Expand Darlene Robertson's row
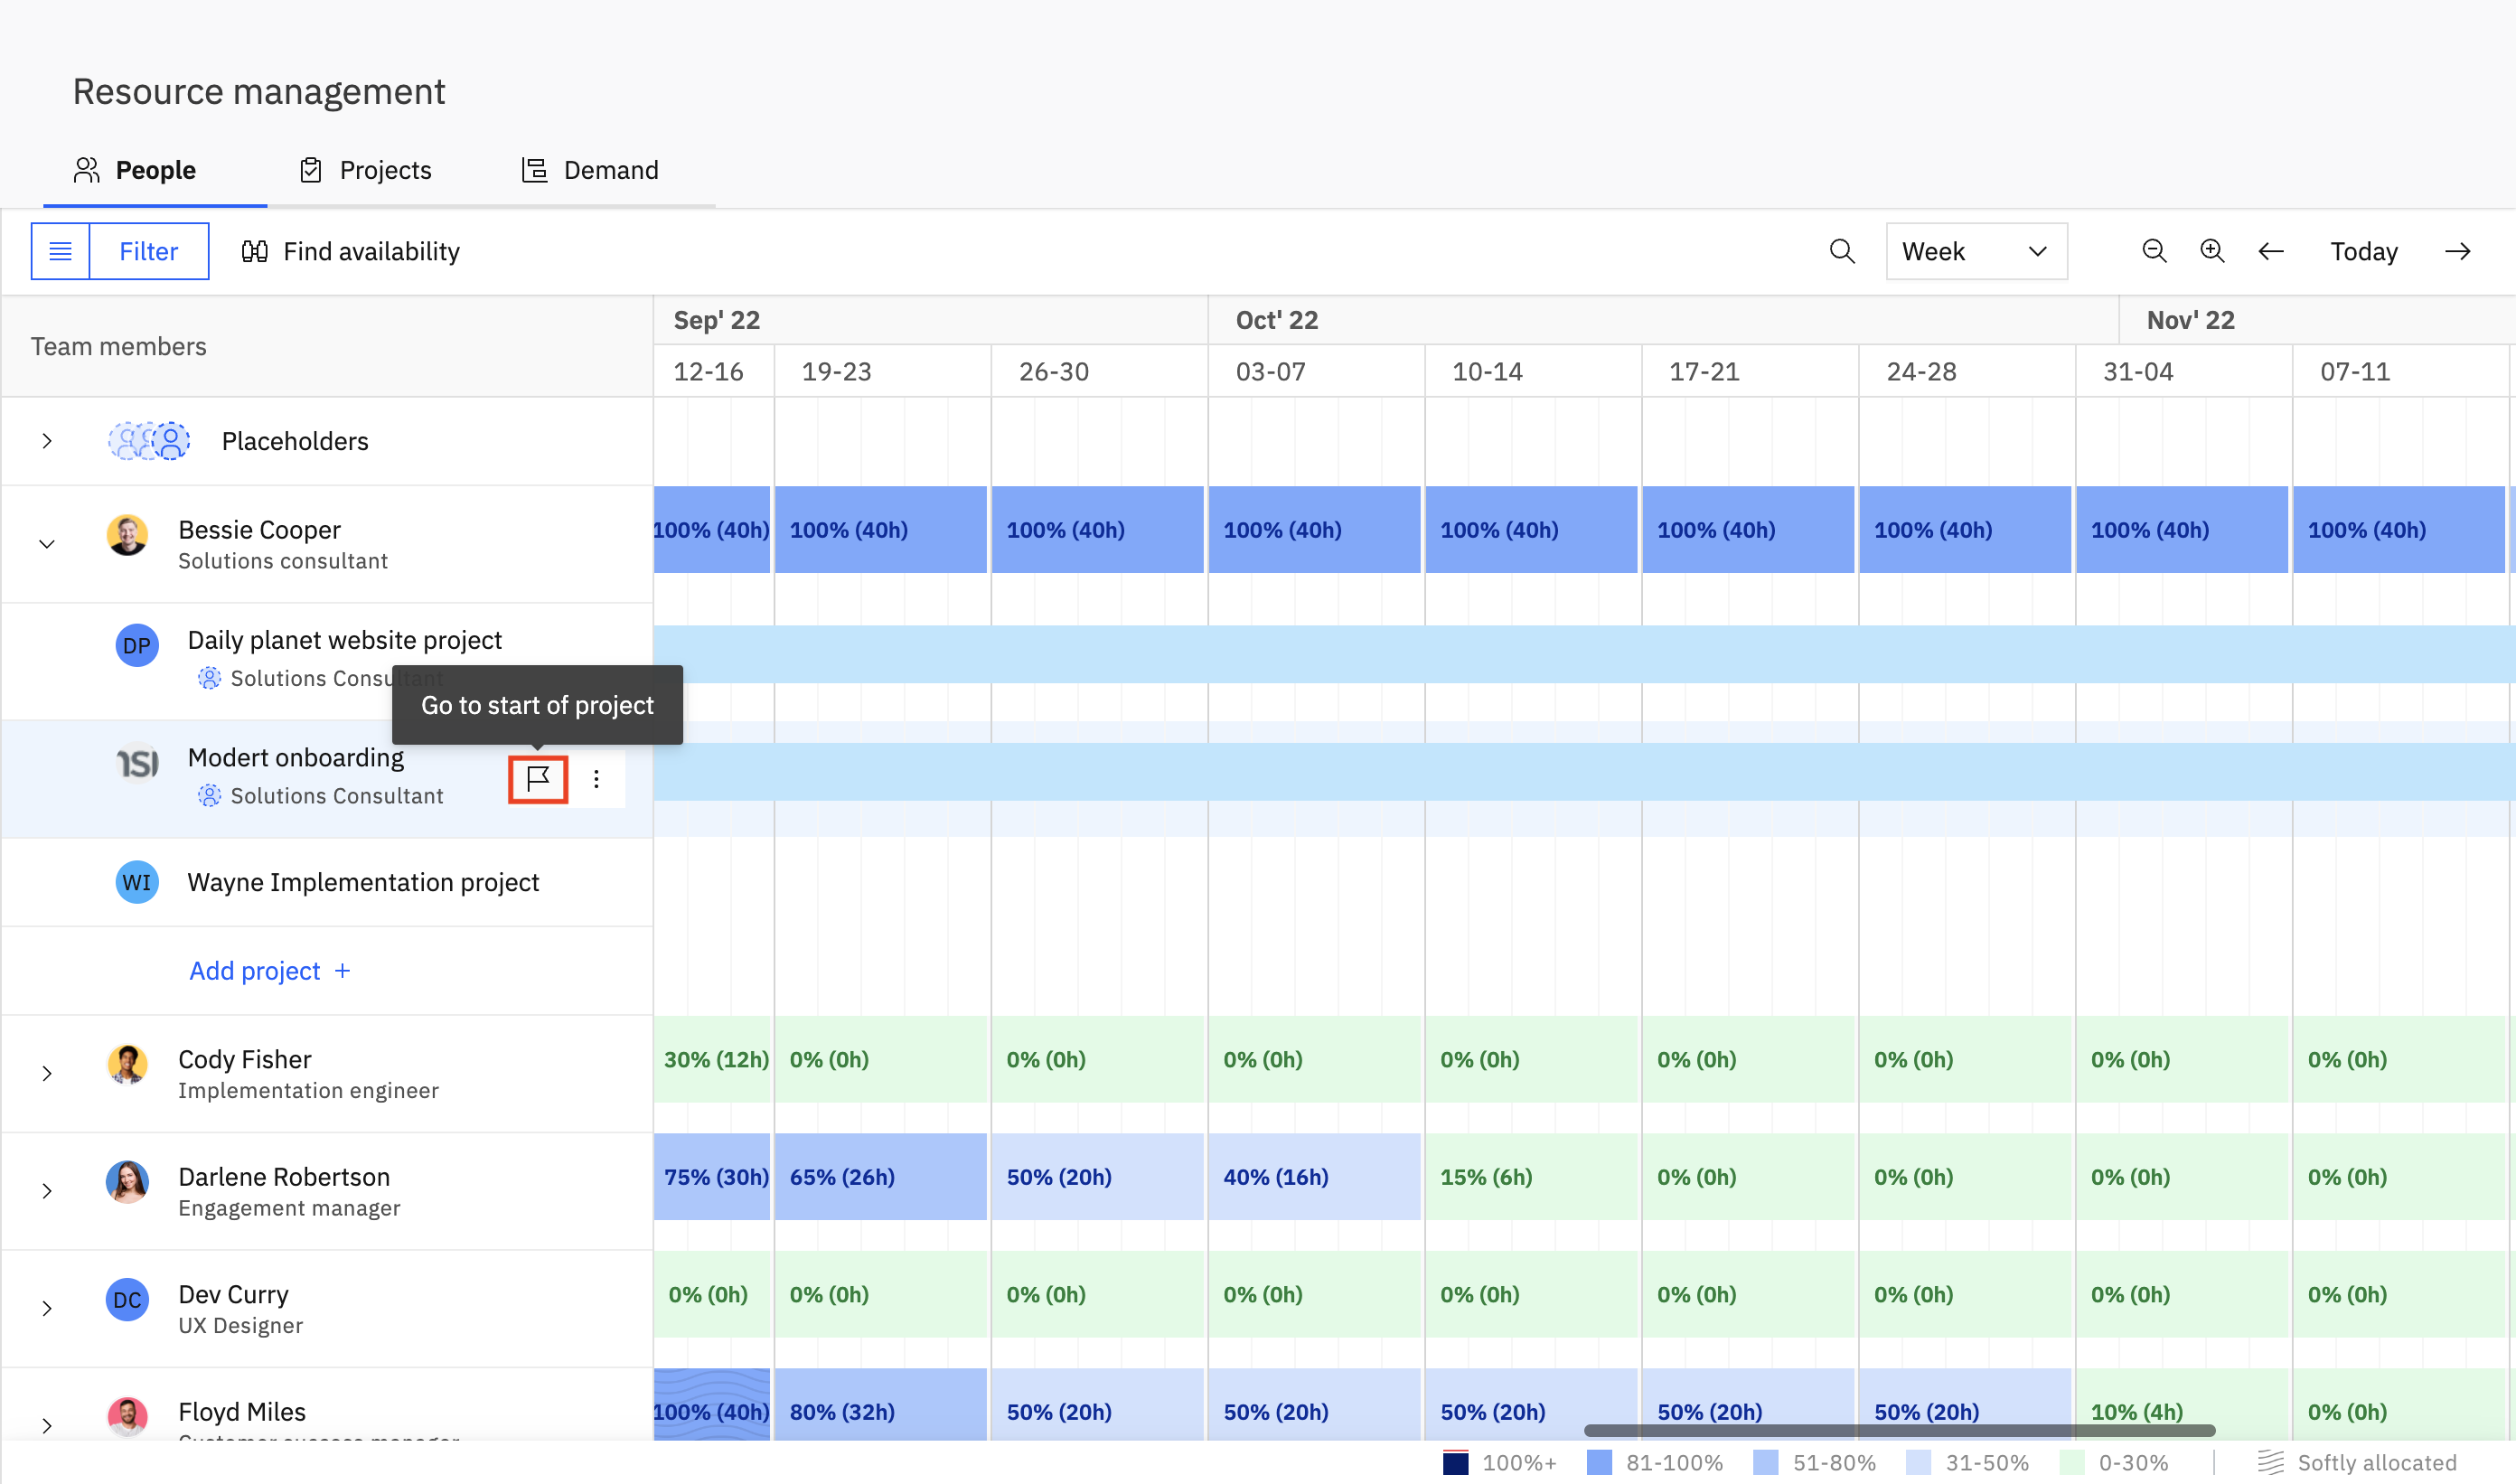2516x1484 pixels. tap(47, 1191)
